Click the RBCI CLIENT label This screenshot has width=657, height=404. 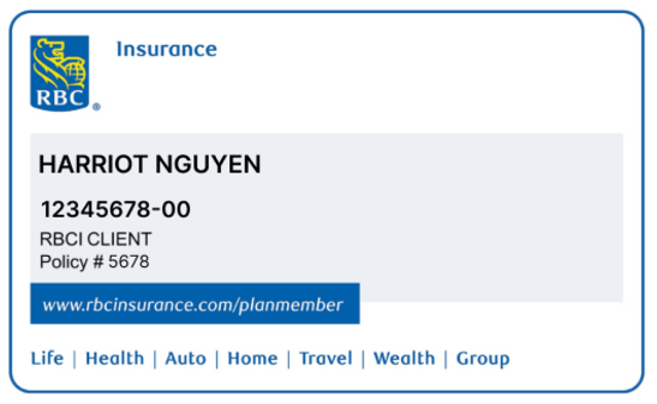point(96,239)
